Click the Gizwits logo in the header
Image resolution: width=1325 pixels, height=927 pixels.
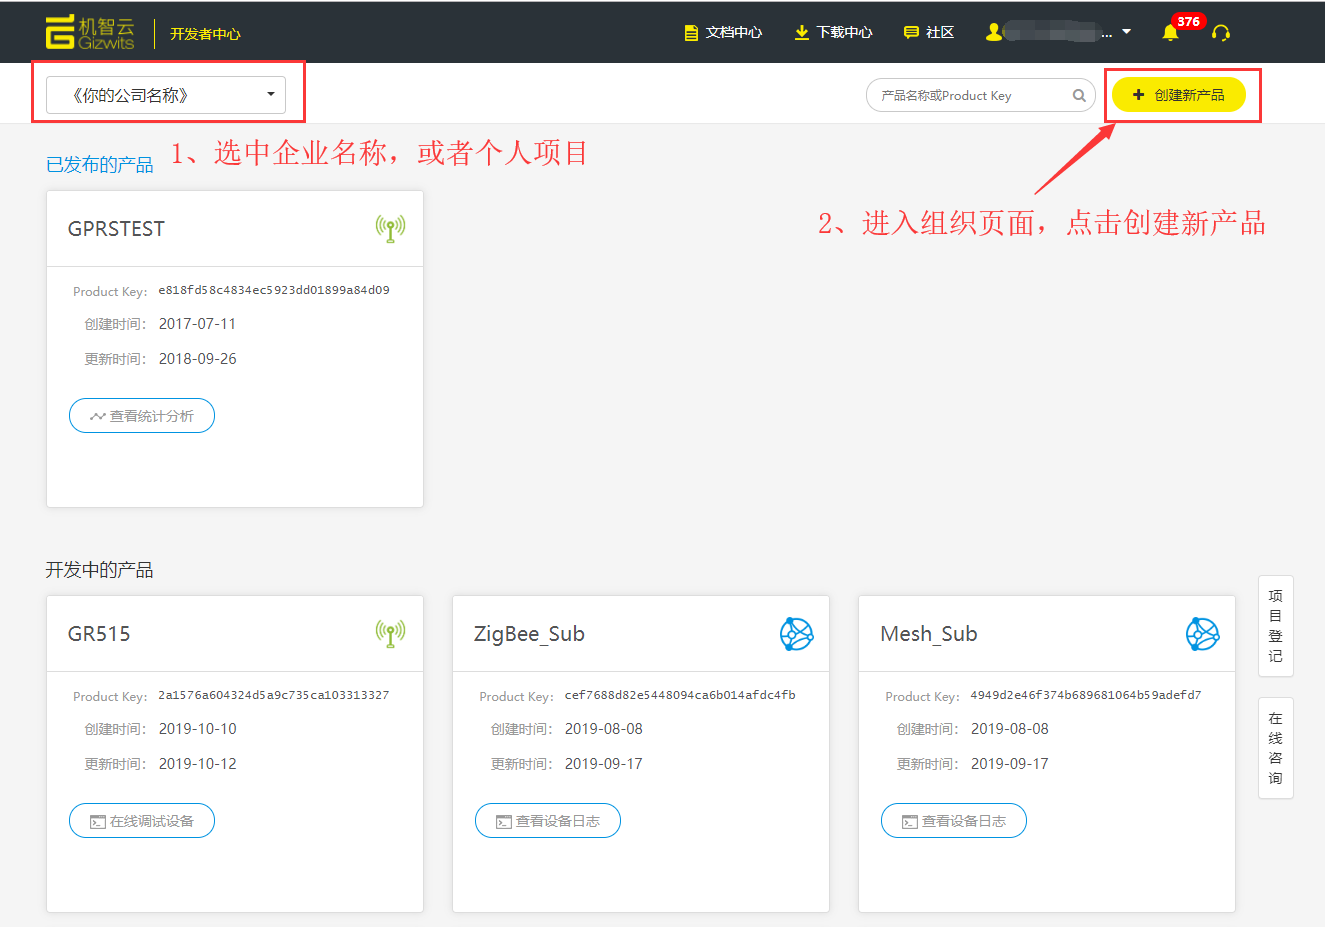click(x=90, y=33)
